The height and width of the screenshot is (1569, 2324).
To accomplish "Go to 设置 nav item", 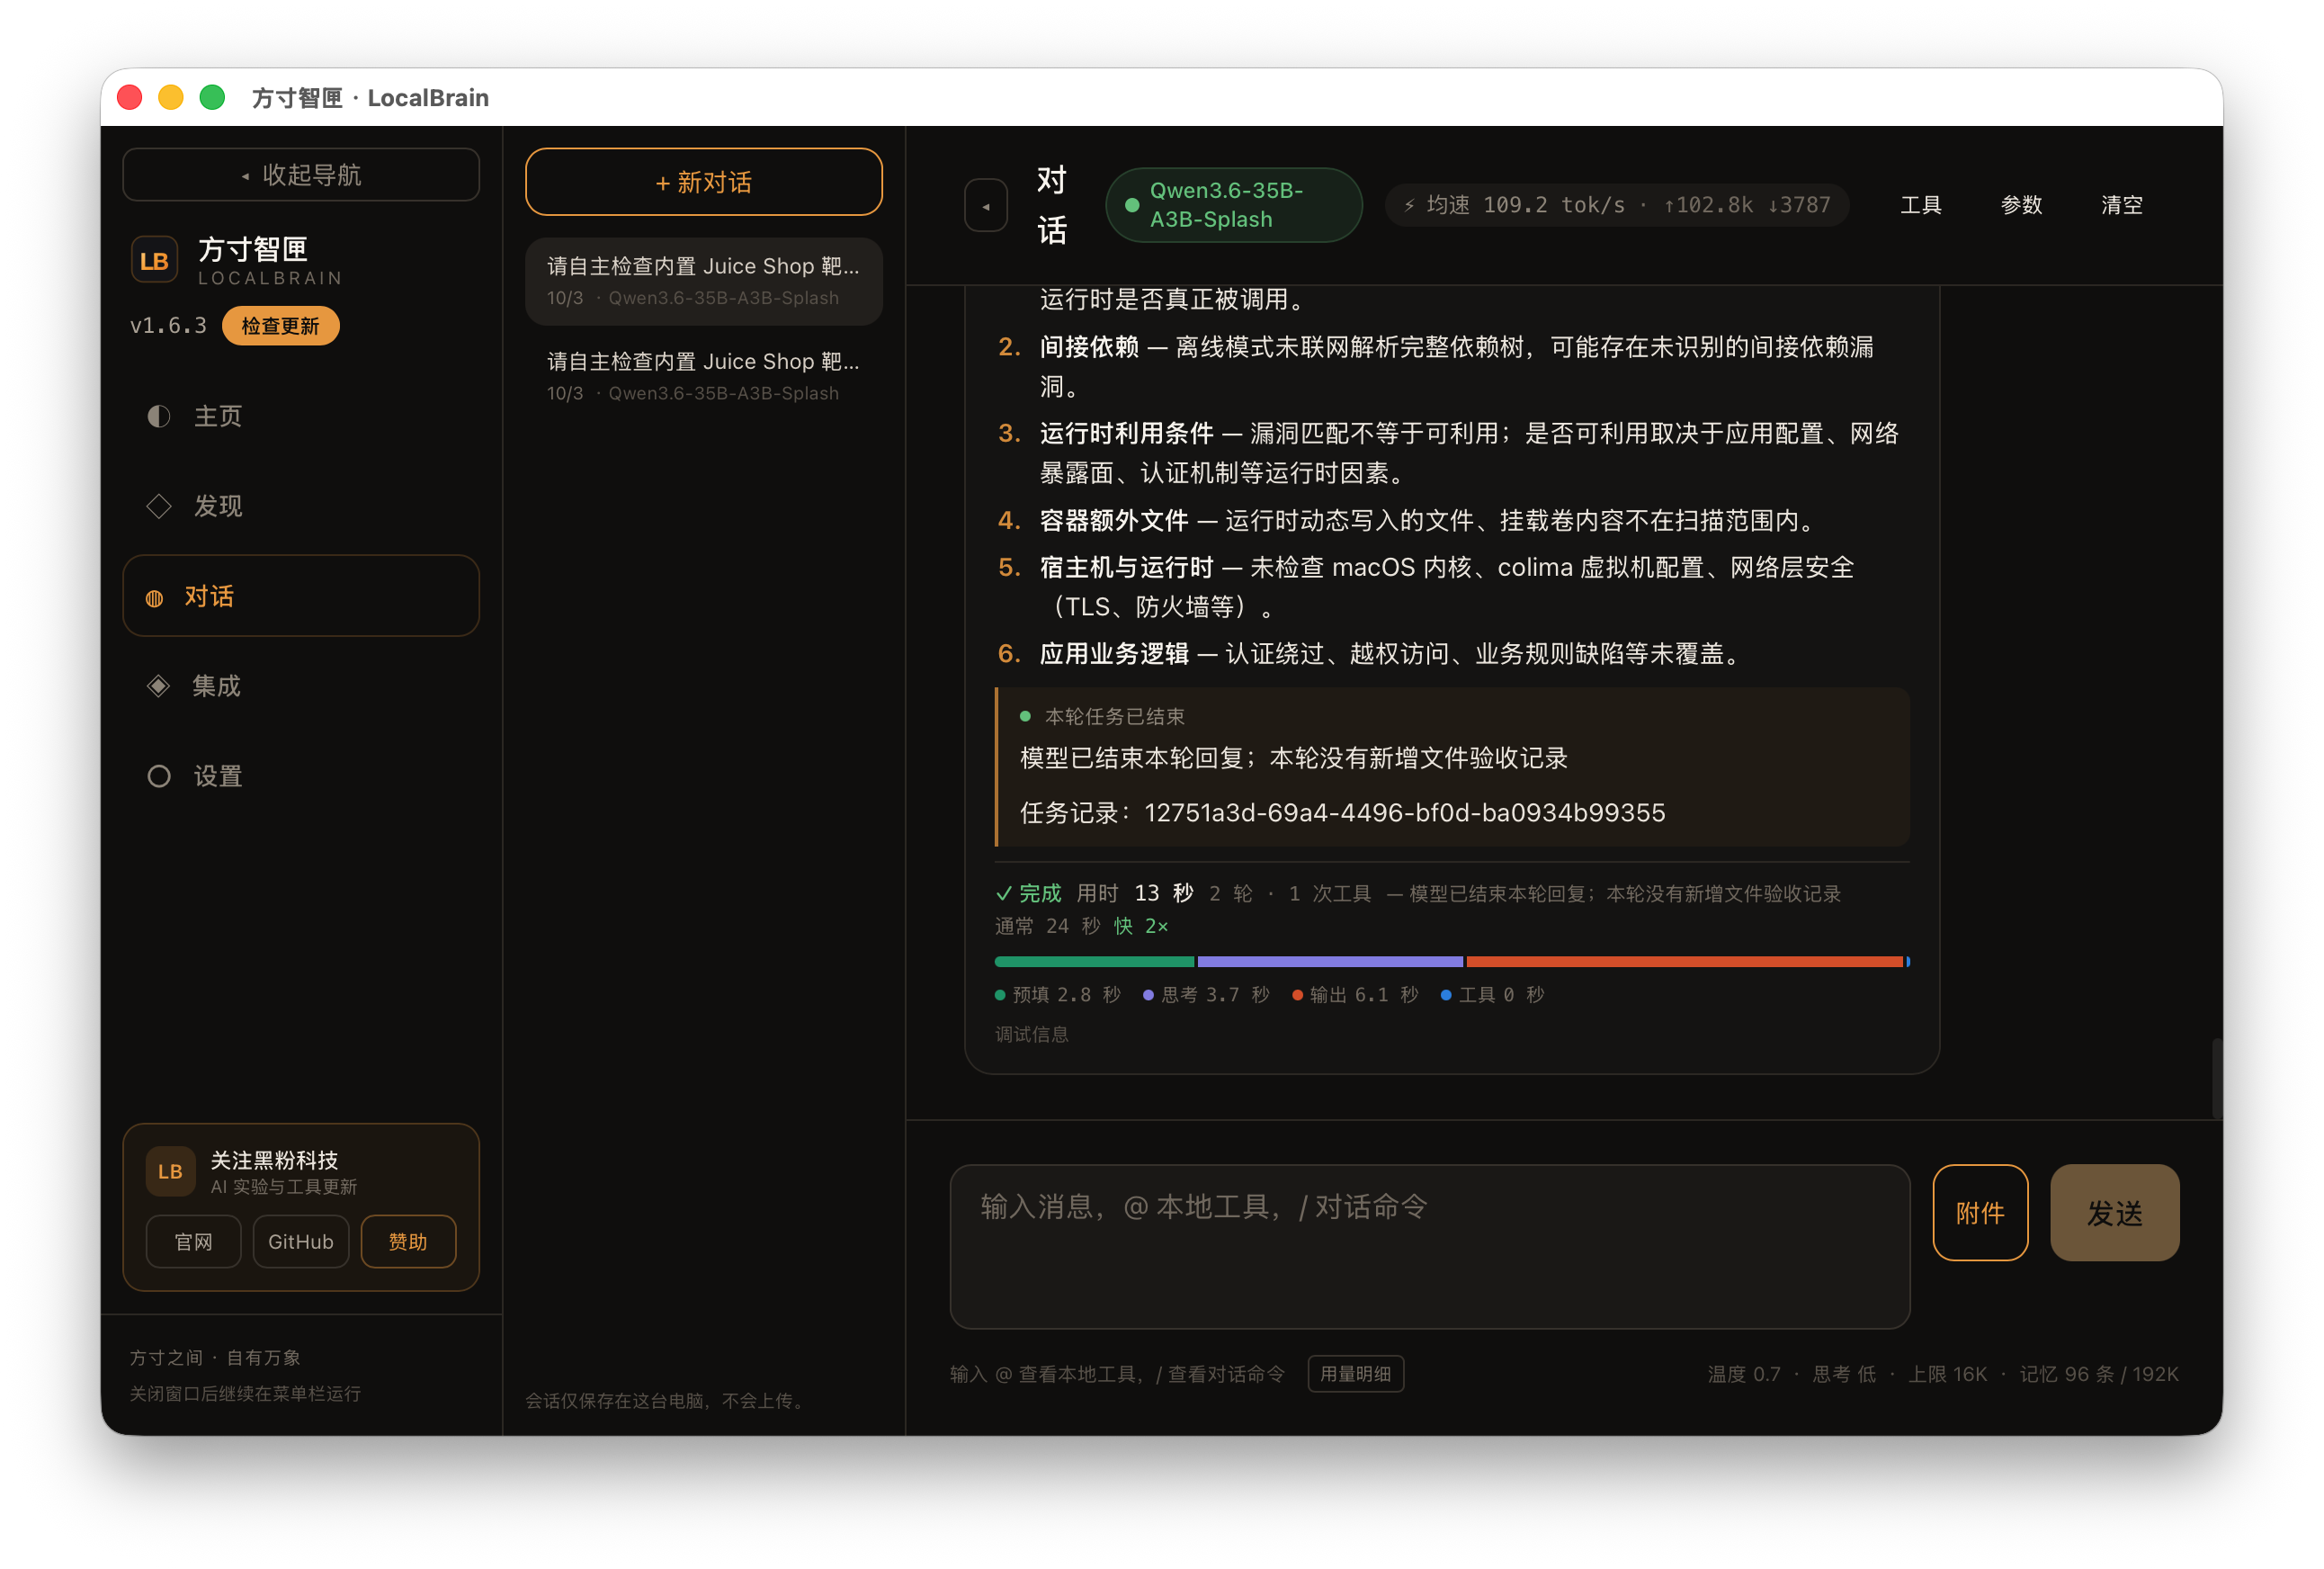I will coord(301,776).
